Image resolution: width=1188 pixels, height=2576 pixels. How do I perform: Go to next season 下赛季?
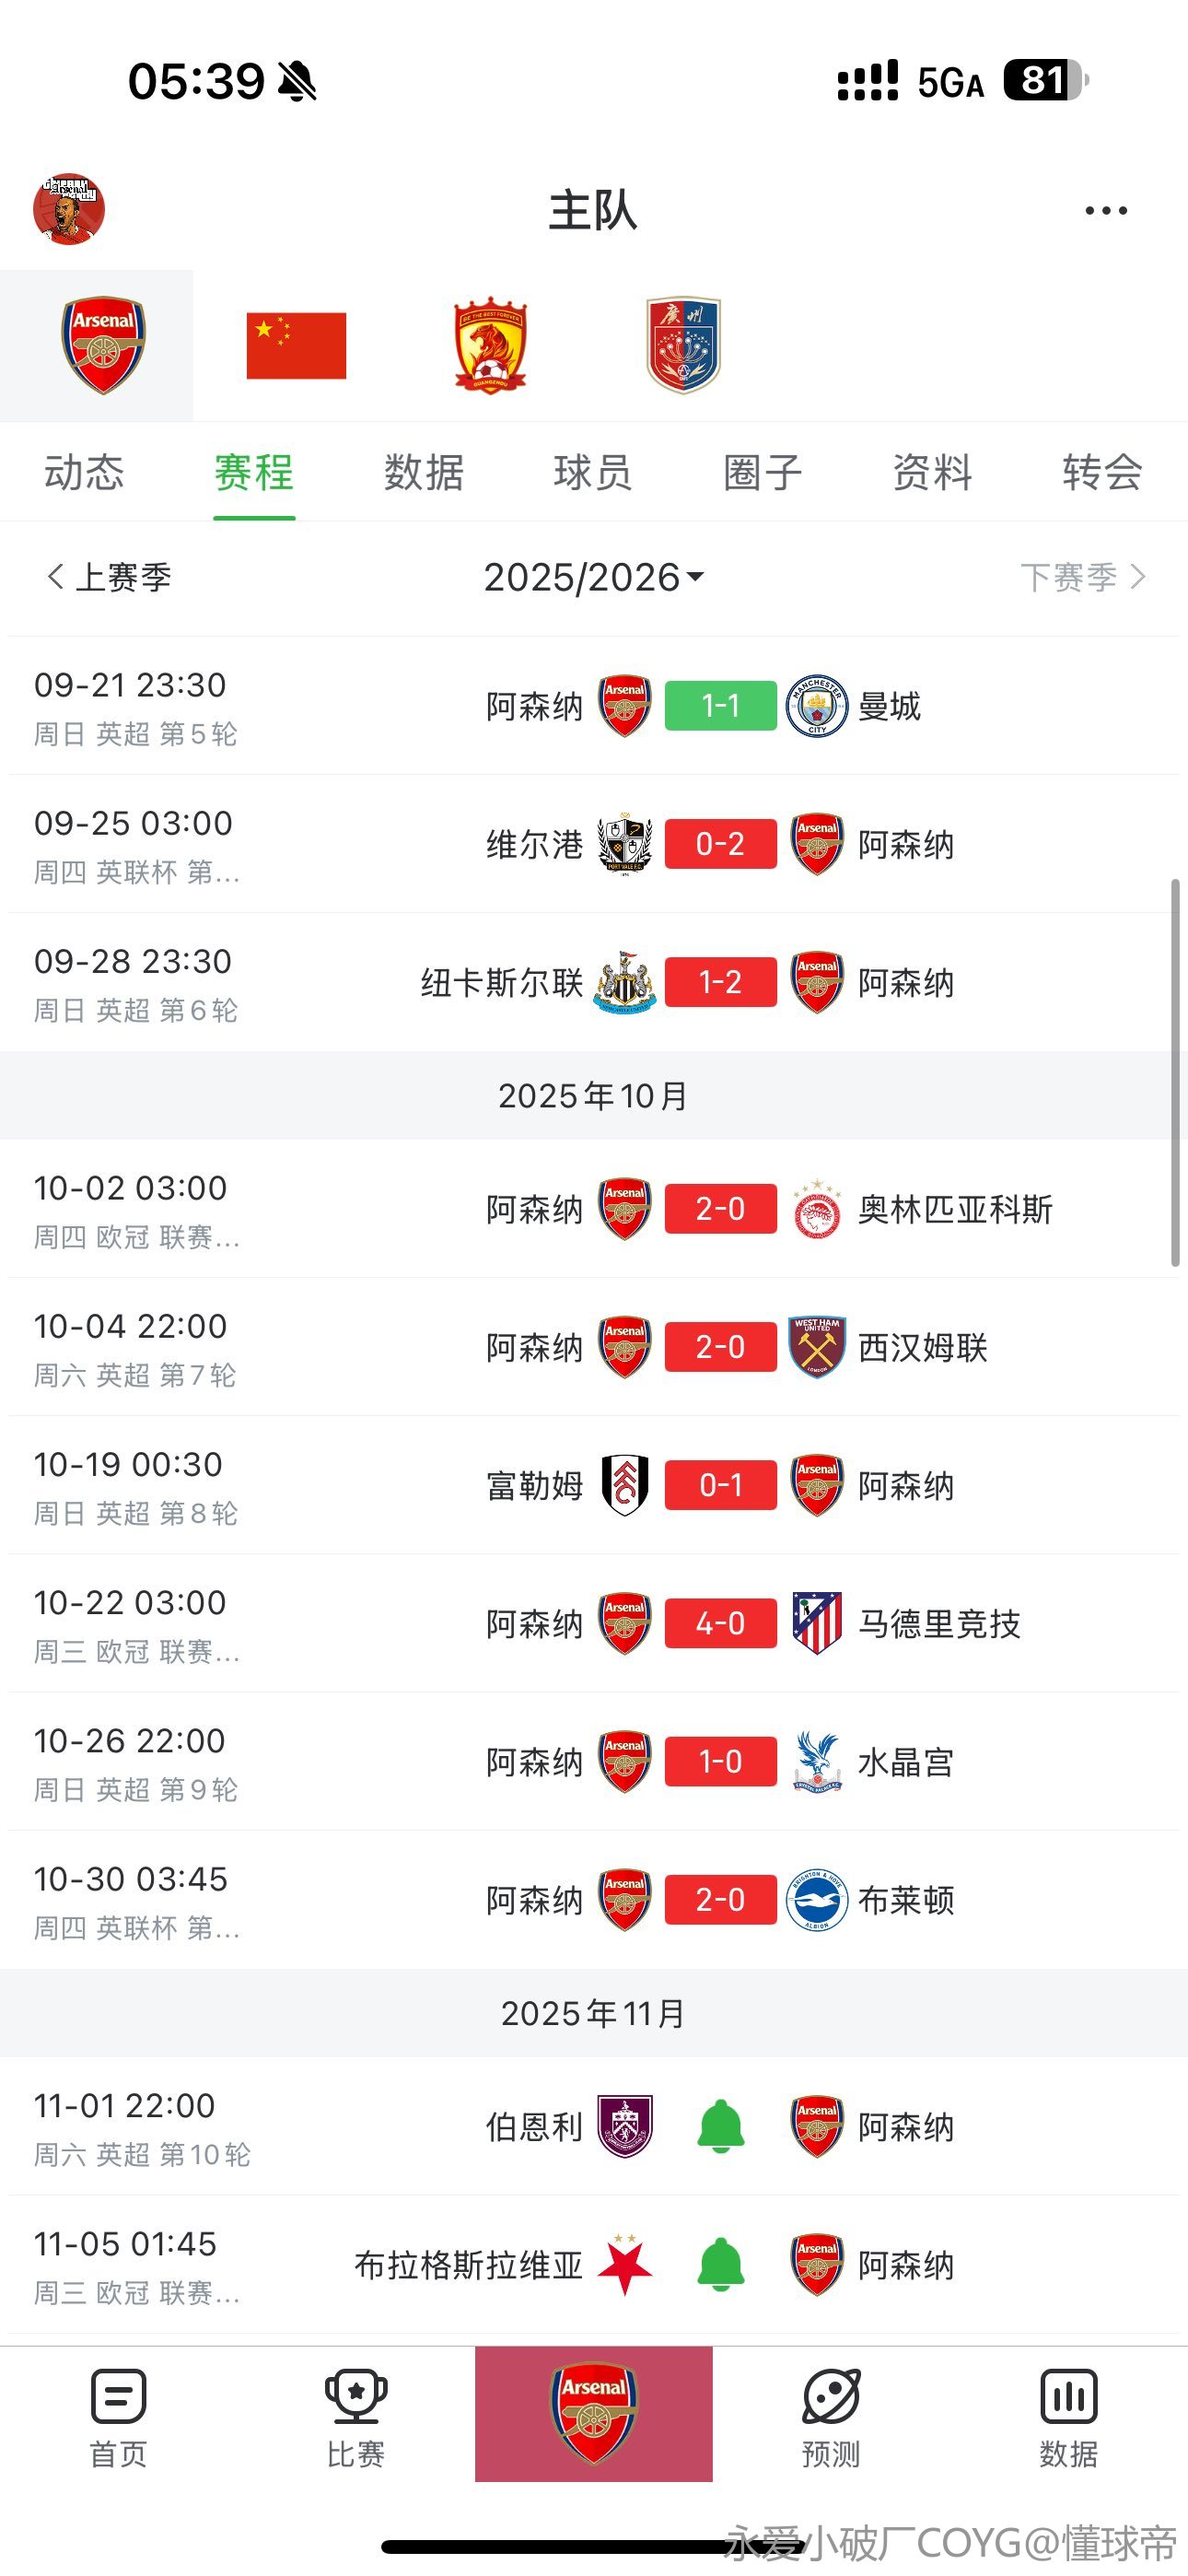pos(1081,577)
